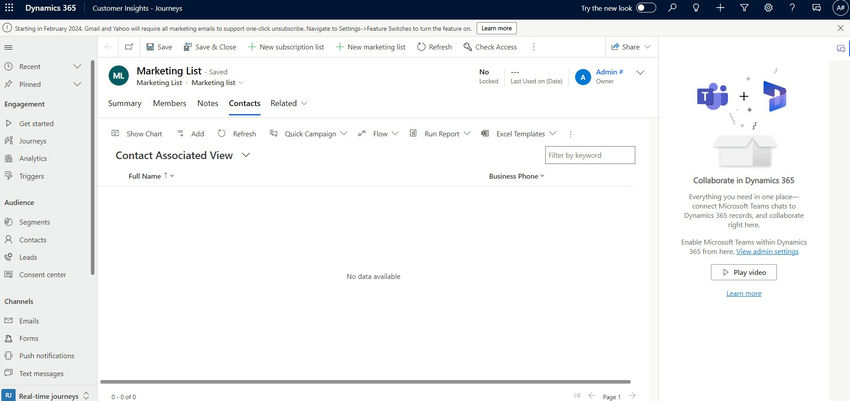Open Contacts in sidebar
This screenshot has height=401, width=850.
tap(33, 240)
